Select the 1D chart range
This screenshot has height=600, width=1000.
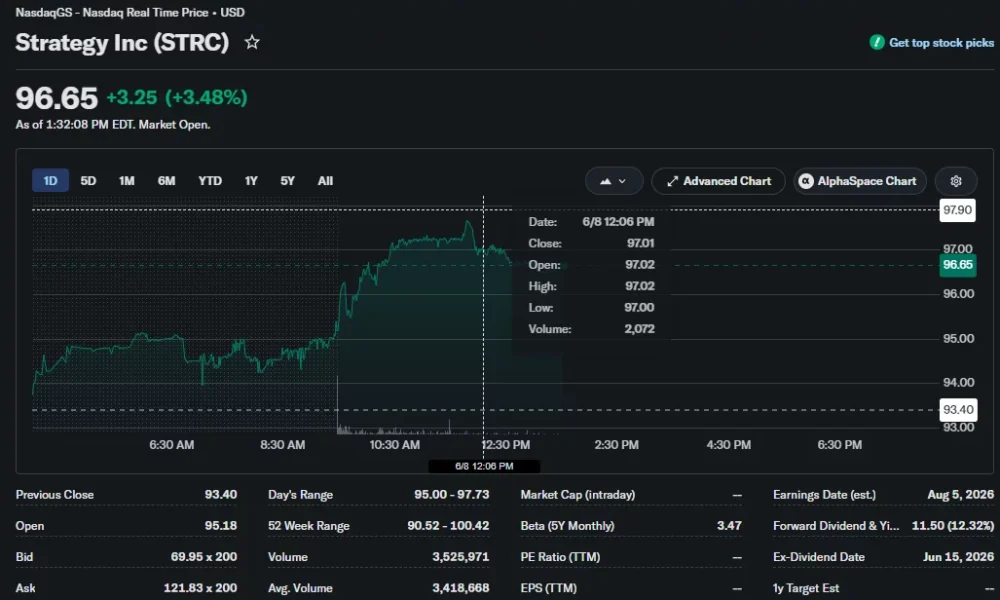50,181
